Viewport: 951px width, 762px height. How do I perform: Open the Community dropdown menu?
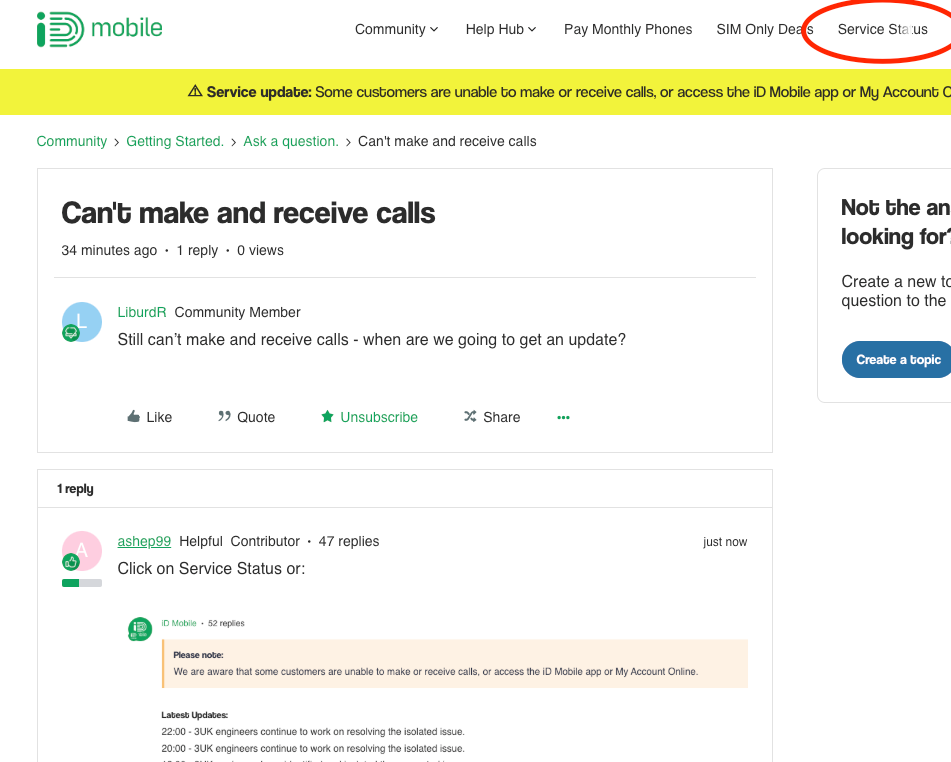pos(397,29)
